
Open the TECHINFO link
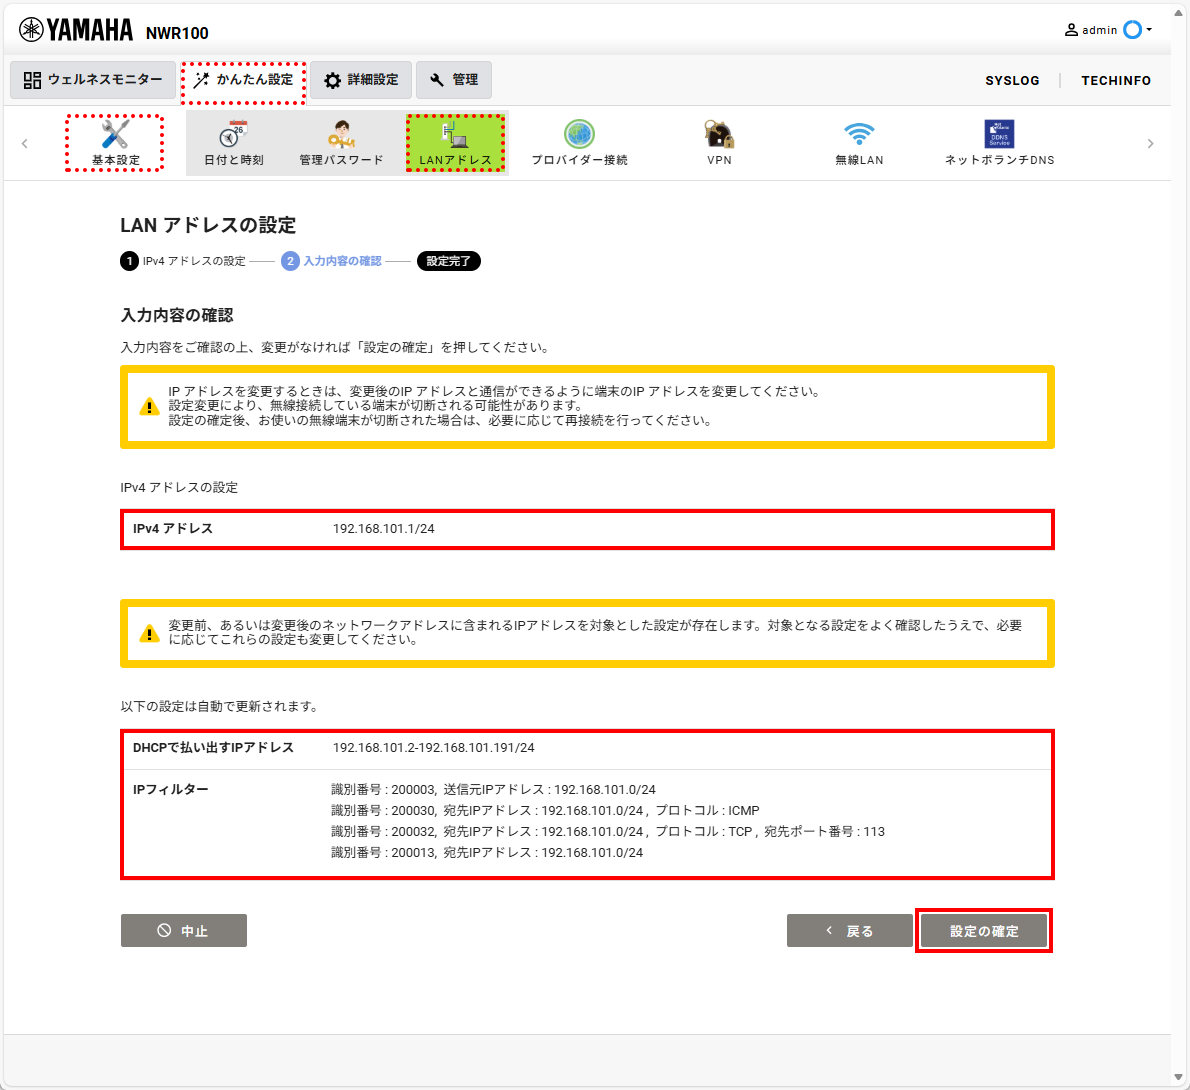[x=1116, y=80]
